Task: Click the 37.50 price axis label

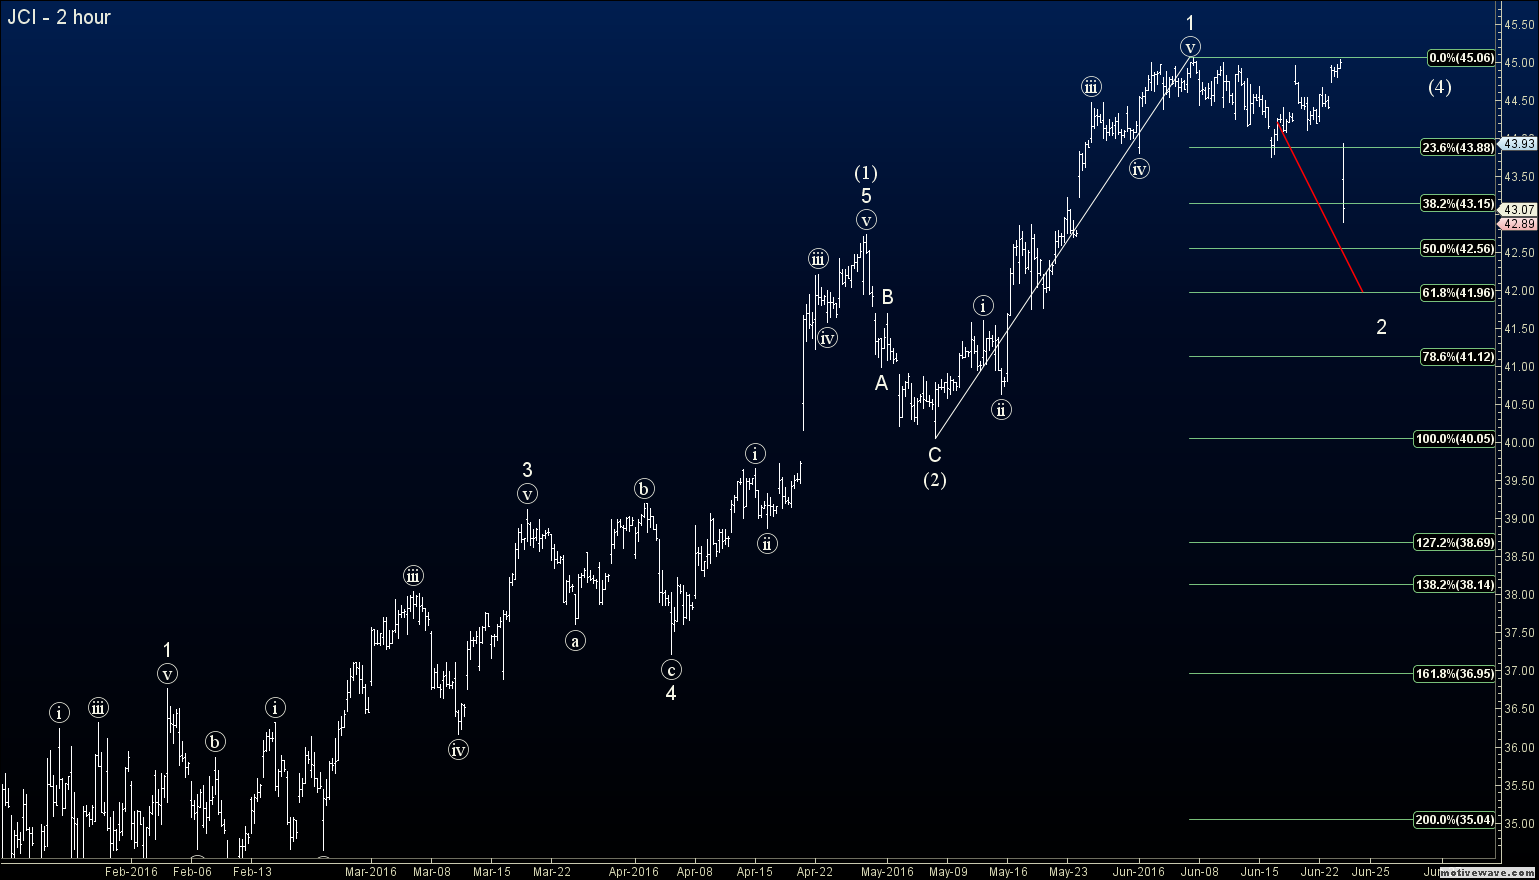Action: coord(1520,633)
